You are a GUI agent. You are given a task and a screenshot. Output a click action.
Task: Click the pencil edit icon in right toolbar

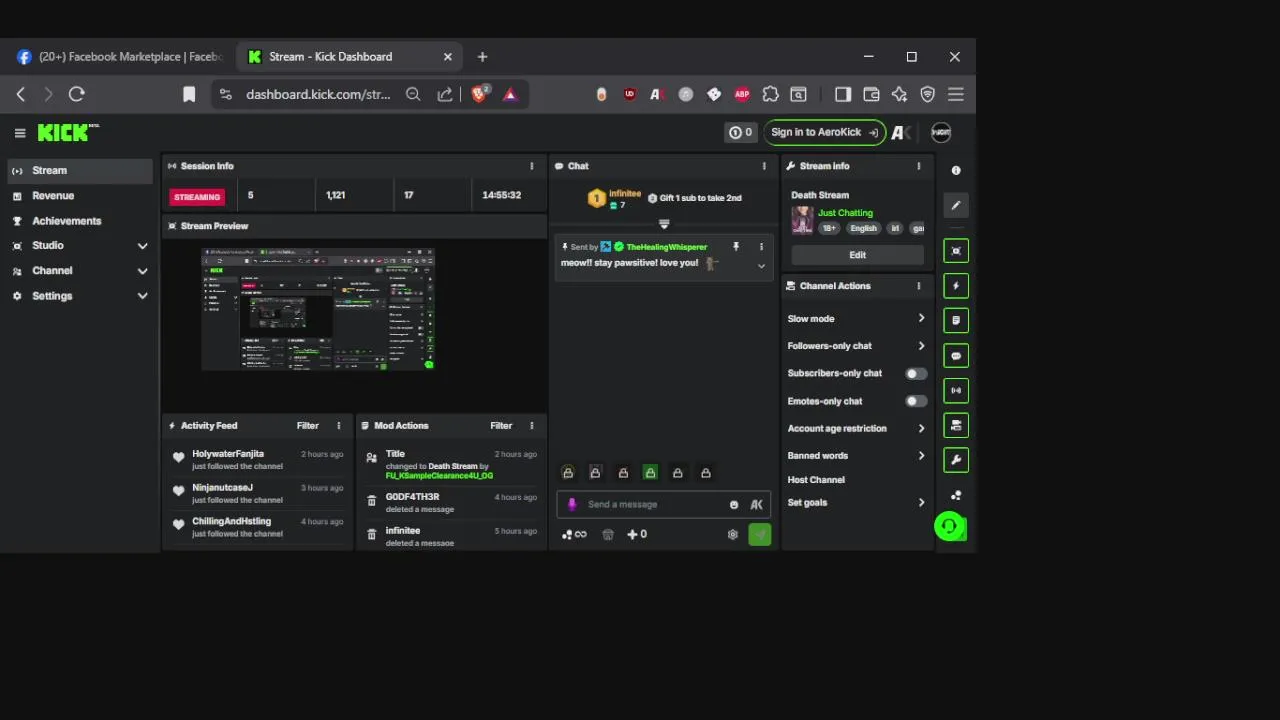click(x=956, y=206)
